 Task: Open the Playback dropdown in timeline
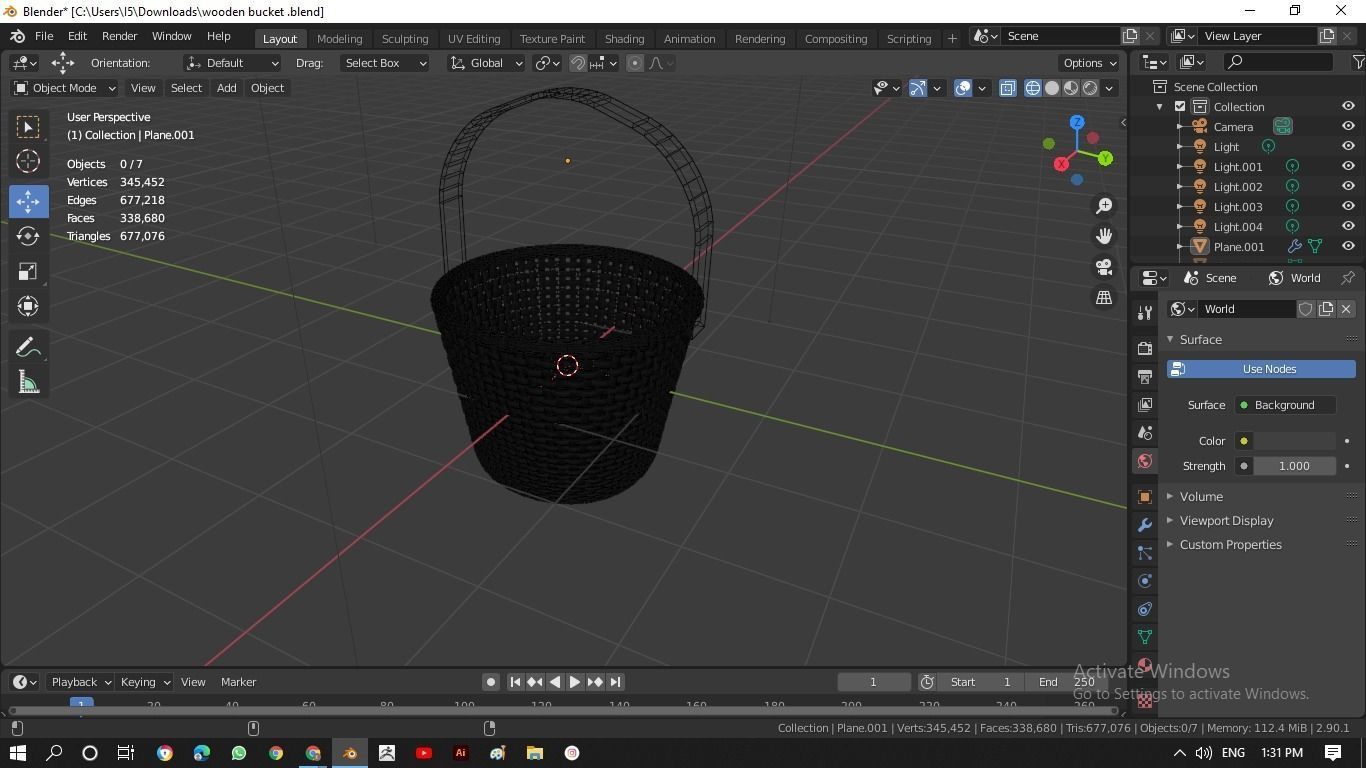pyautogui.click(x=79, y=682)
